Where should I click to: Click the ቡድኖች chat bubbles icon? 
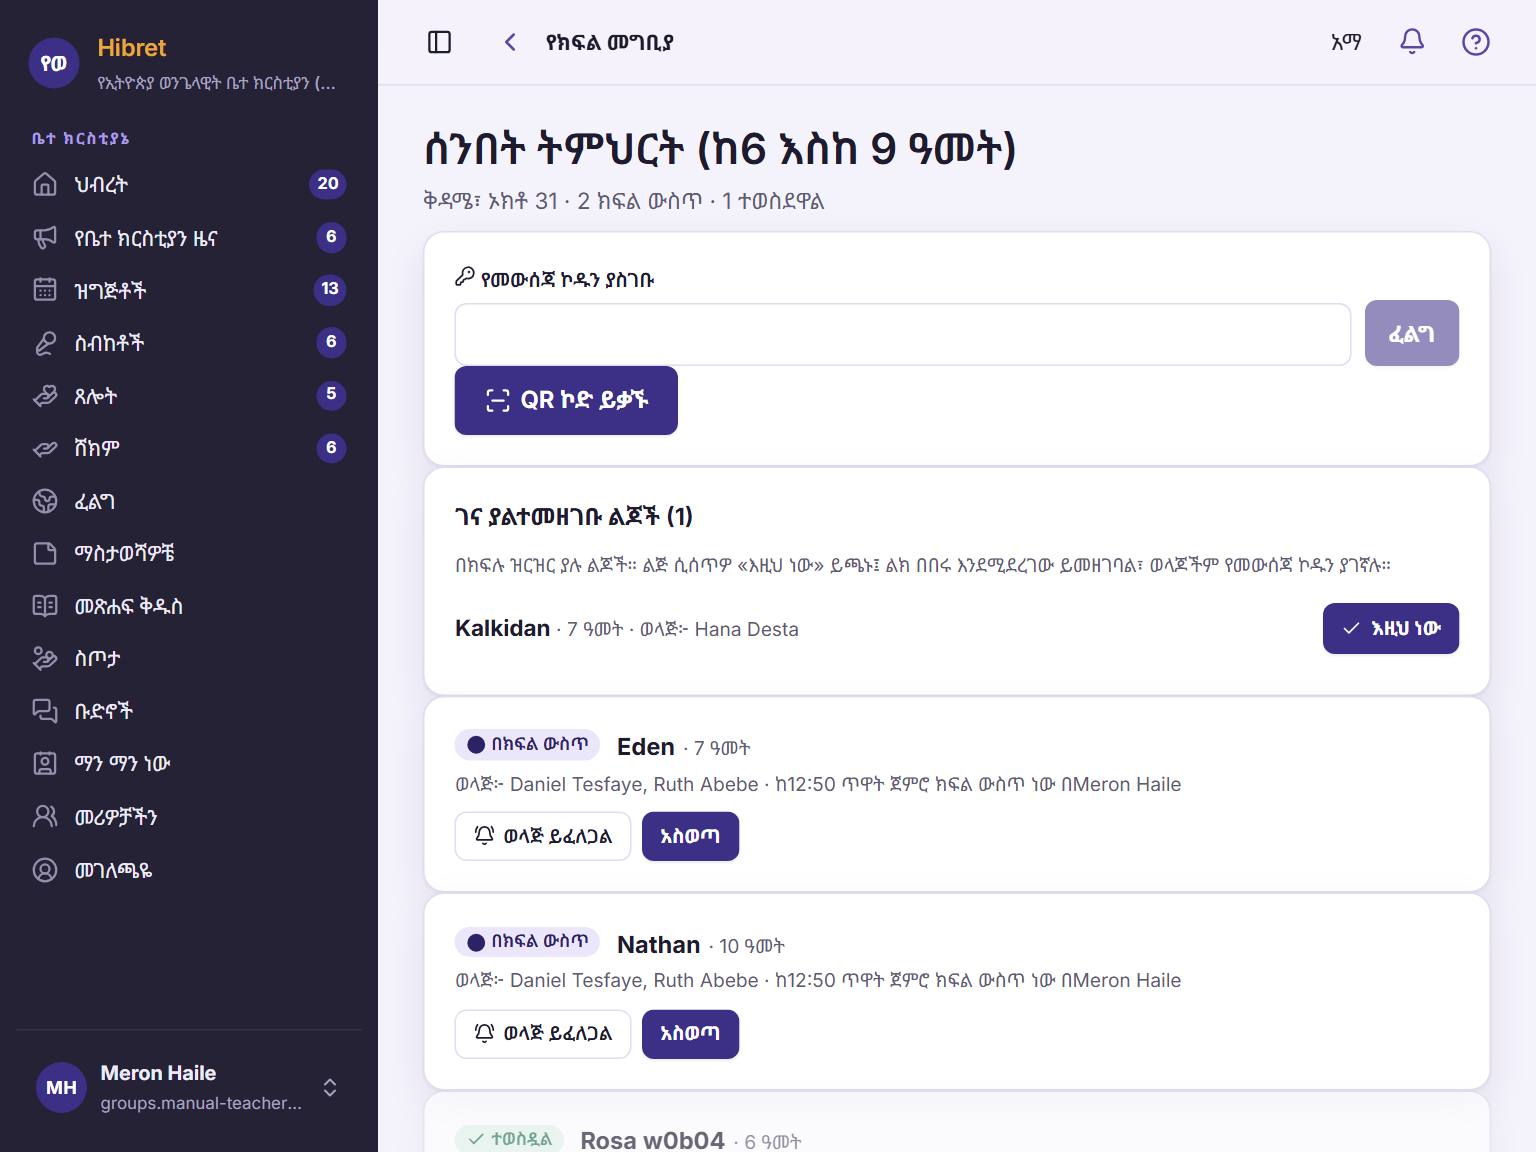(x=45, y=711)
